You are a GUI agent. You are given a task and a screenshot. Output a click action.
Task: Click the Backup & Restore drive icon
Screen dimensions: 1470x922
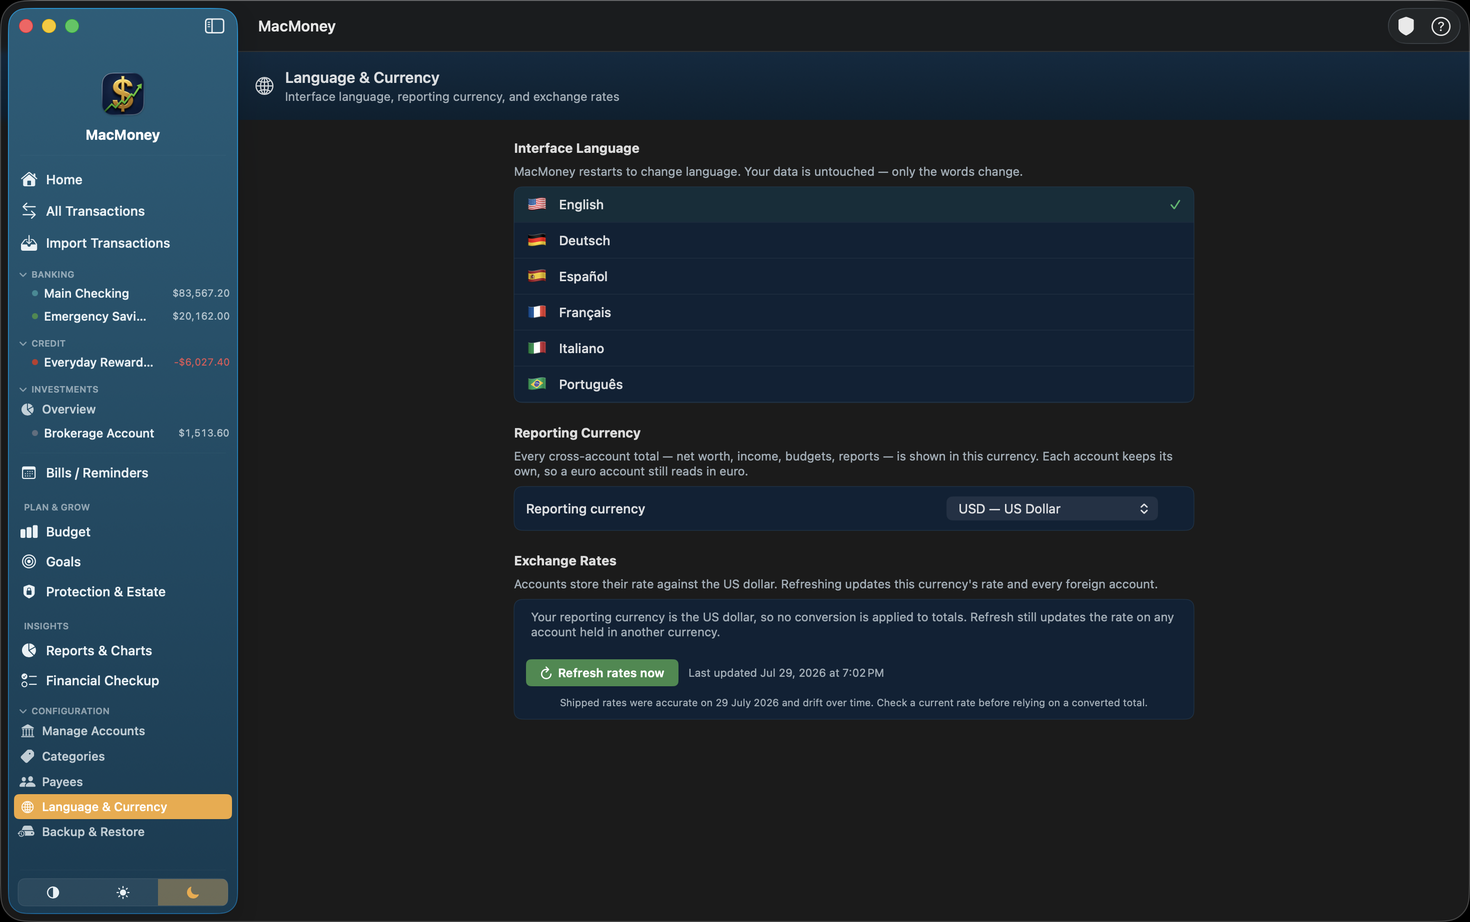pyautogui.click(x=27, y=832)
